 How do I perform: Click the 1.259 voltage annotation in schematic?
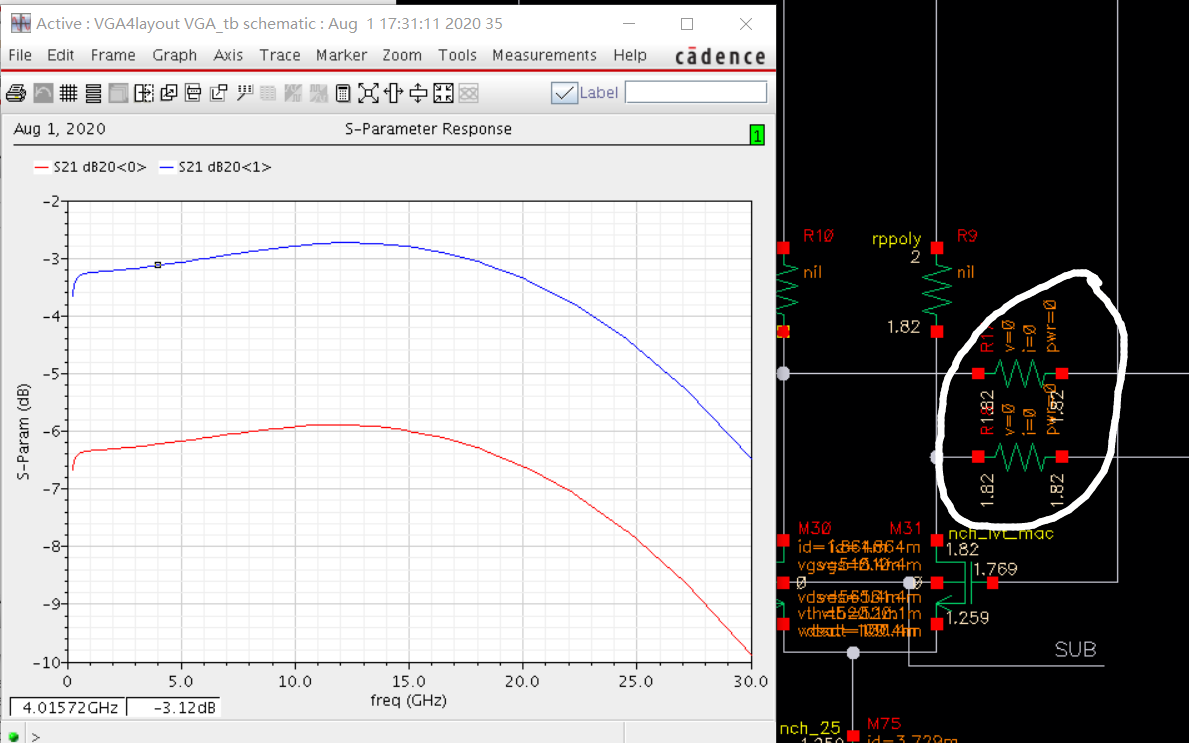(968, 618)
